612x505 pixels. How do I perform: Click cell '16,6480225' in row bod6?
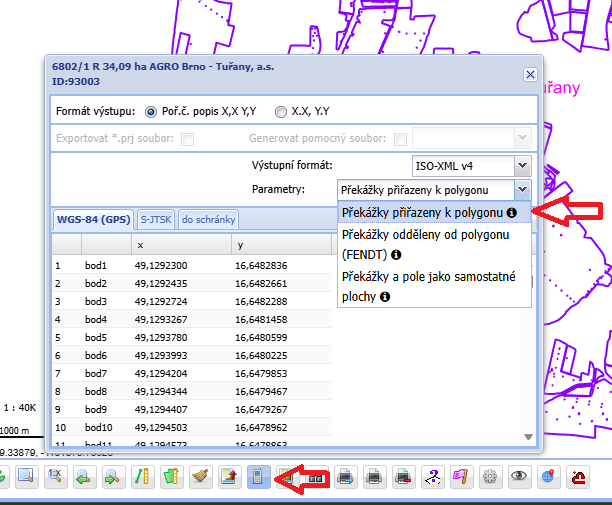tap(261, 356)
